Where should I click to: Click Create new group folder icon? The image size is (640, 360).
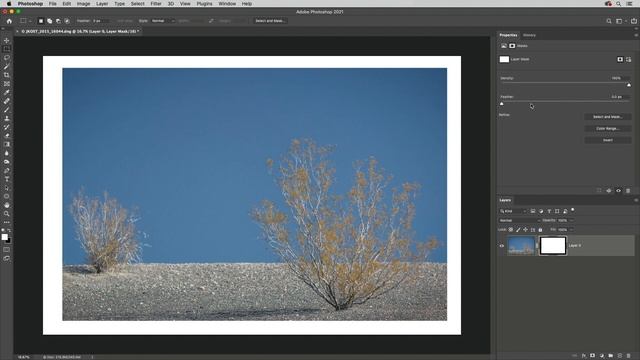[x=611, y=356]
